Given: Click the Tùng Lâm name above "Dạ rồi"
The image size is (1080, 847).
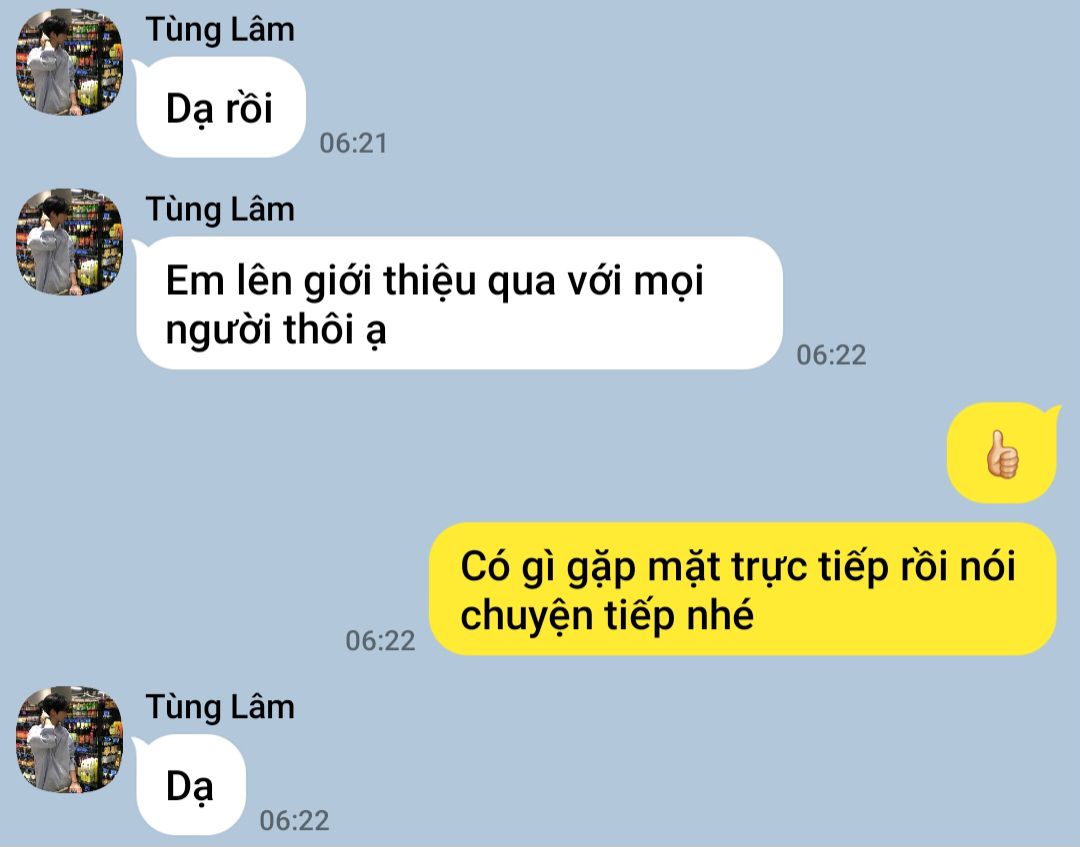Looking at the screenshot, I should 220,31.
